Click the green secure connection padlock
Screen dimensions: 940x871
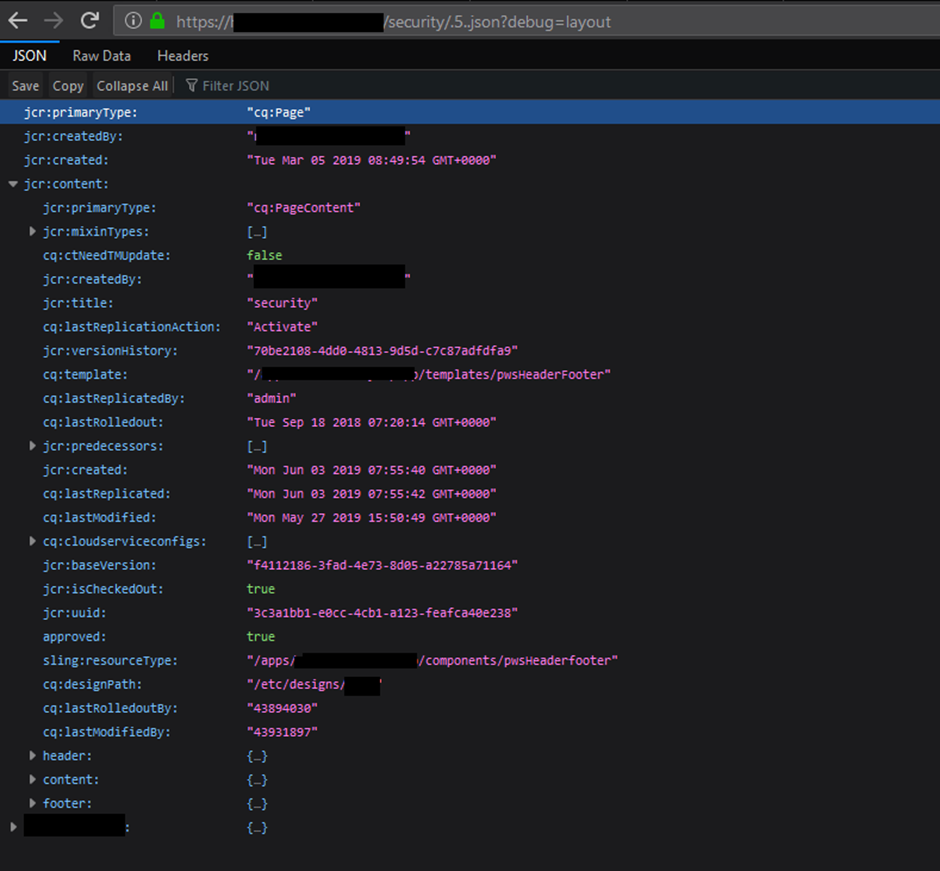click(x=157, y=21)
